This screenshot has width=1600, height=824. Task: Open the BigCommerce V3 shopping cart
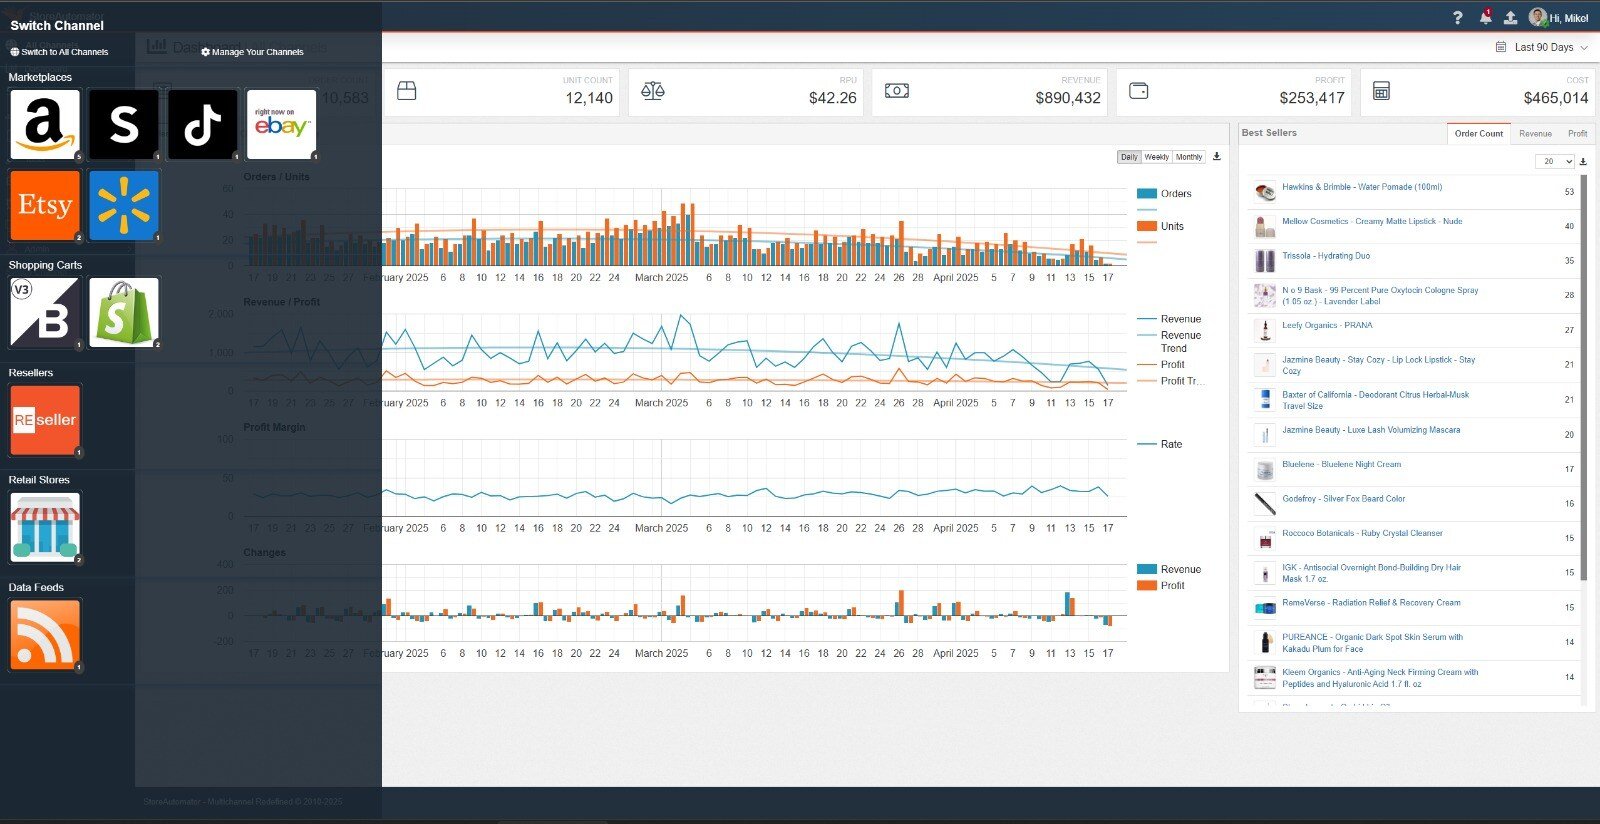click(45, 313)
